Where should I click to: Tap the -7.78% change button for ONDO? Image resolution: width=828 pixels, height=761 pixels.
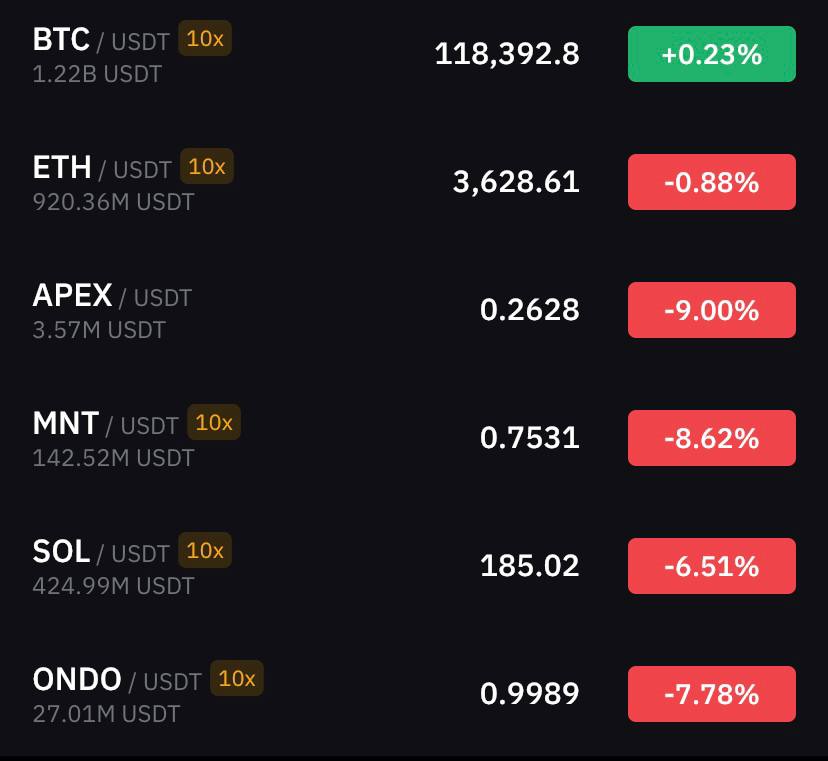point(711,694)
